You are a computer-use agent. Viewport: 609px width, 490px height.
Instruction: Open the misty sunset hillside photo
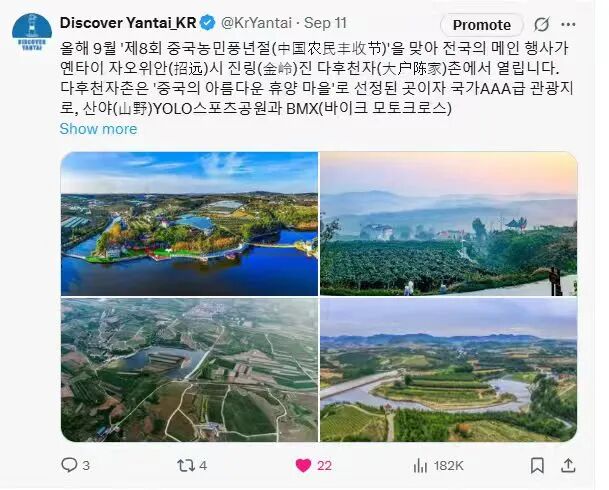(449, 224)
